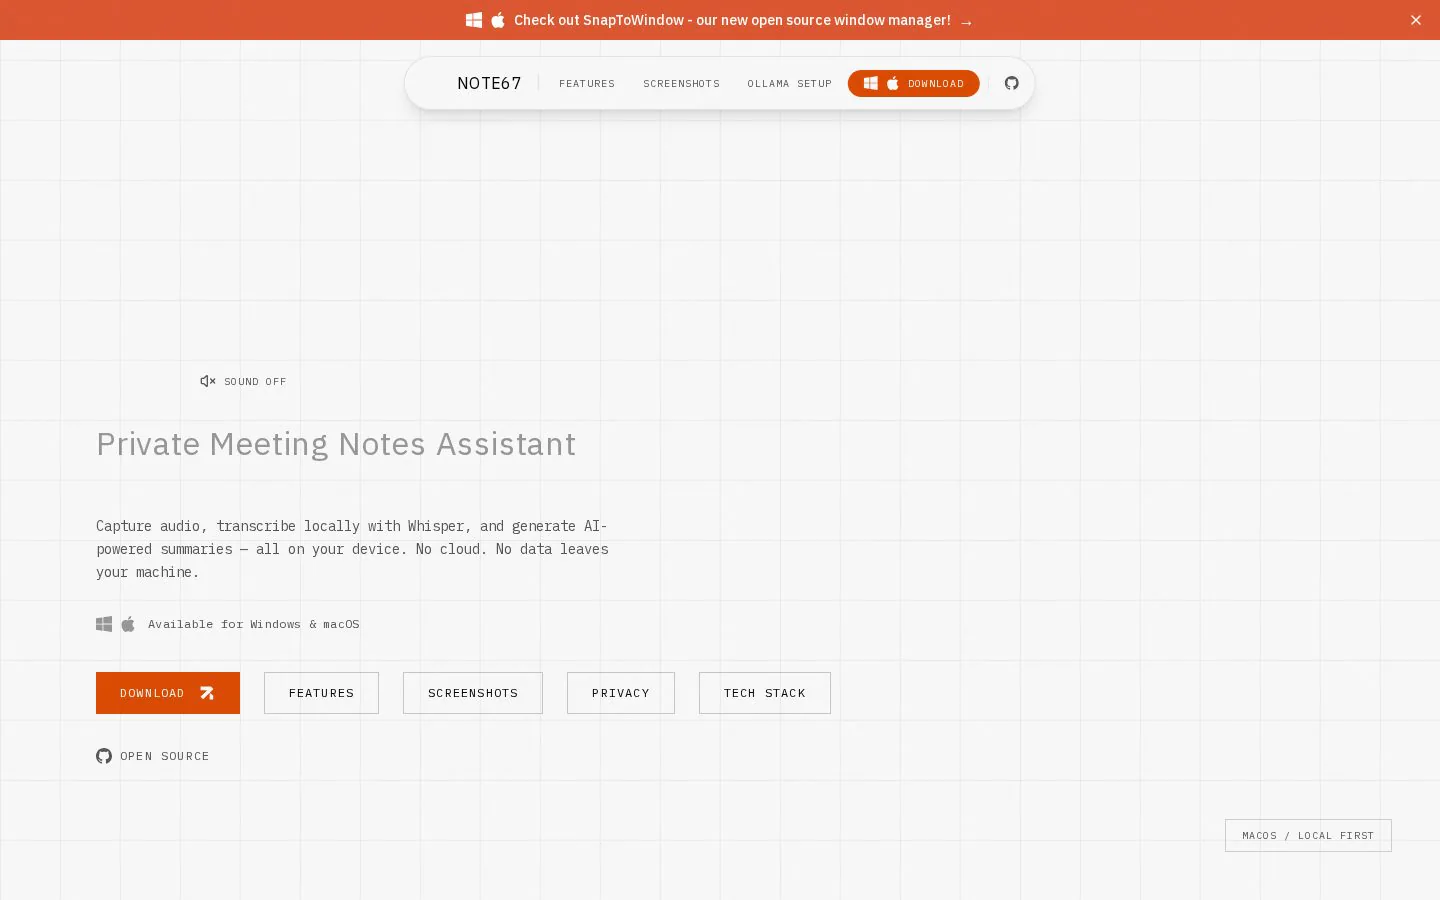The height and width of the screenshot is (900, 1440).
Task: Open the Tech Stack section button
Action: (x=765, y=693)
